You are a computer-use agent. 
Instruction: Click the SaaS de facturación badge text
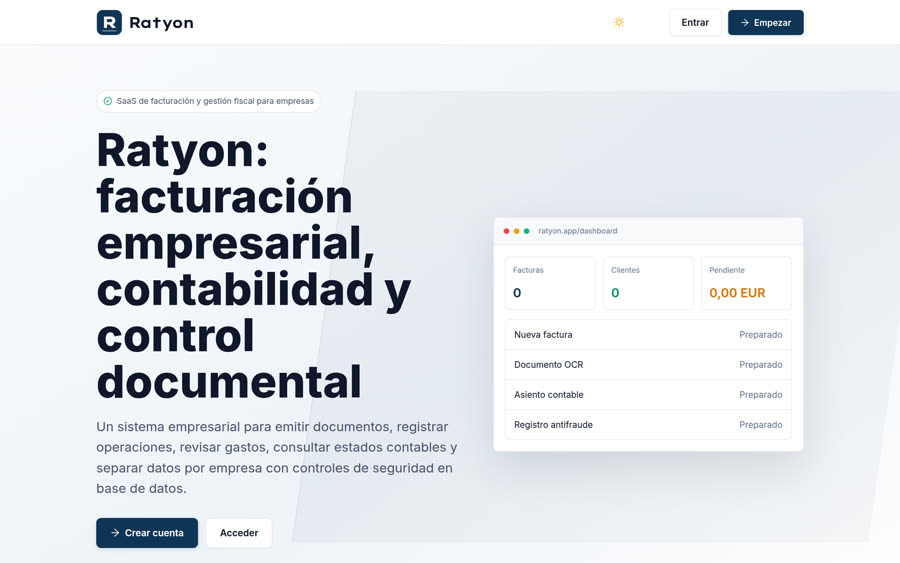(215, 101)
